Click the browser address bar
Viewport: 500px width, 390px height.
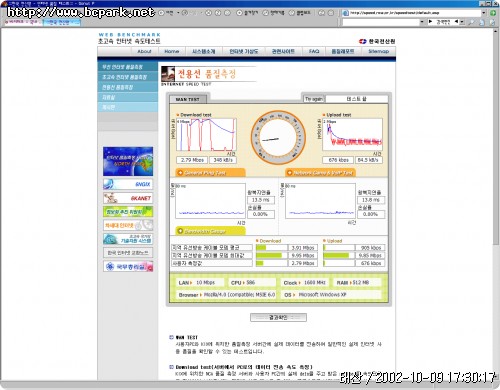(x=413, y=13)
